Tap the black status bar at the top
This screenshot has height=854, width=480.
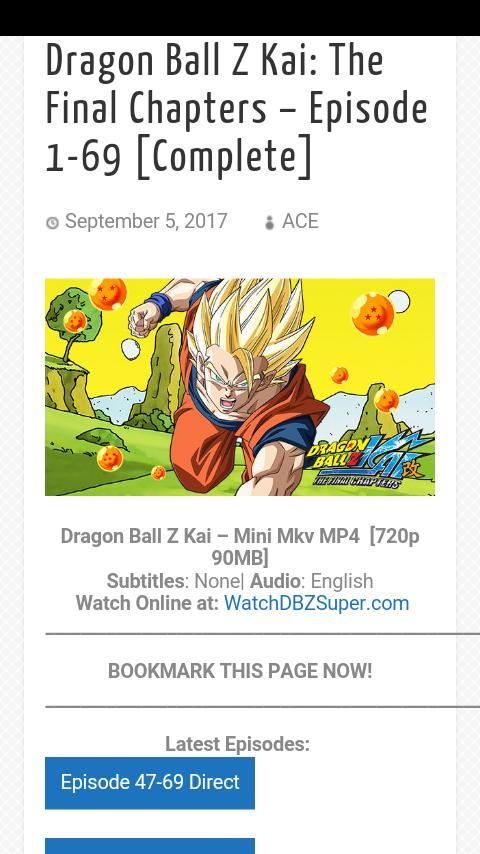click(x=240, y=18)
